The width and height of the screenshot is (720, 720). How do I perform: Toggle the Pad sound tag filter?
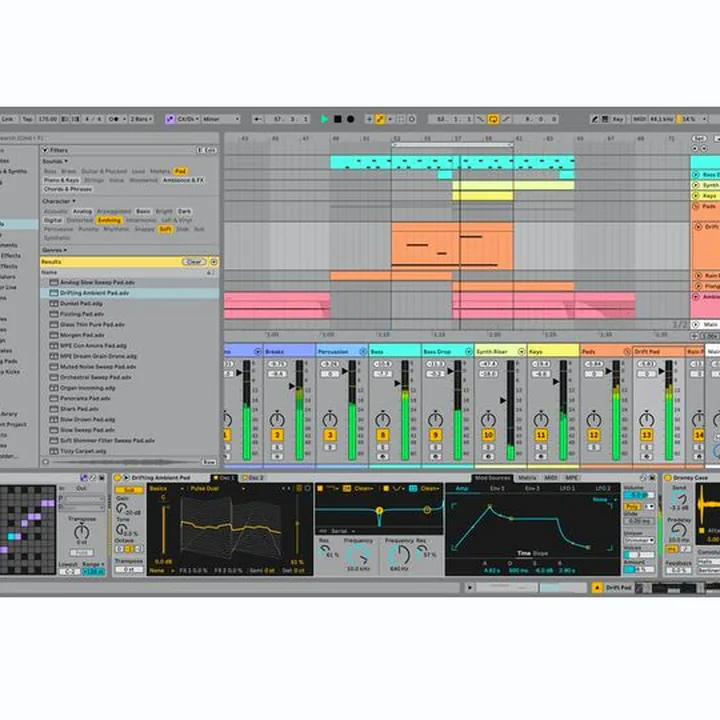tap(180, 171)
